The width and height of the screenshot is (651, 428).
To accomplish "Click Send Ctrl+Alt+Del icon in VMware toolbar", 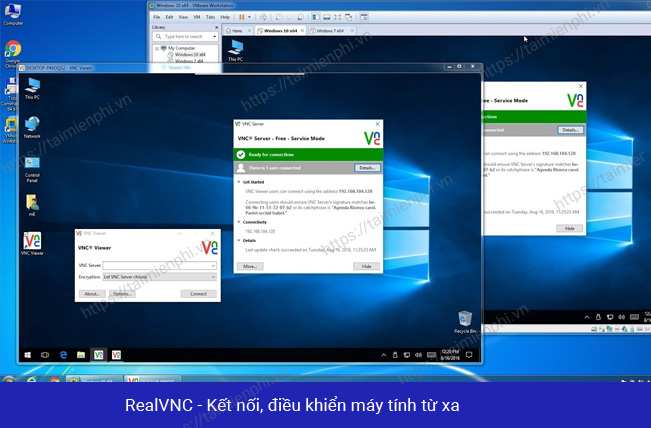I will click(263, 17).
